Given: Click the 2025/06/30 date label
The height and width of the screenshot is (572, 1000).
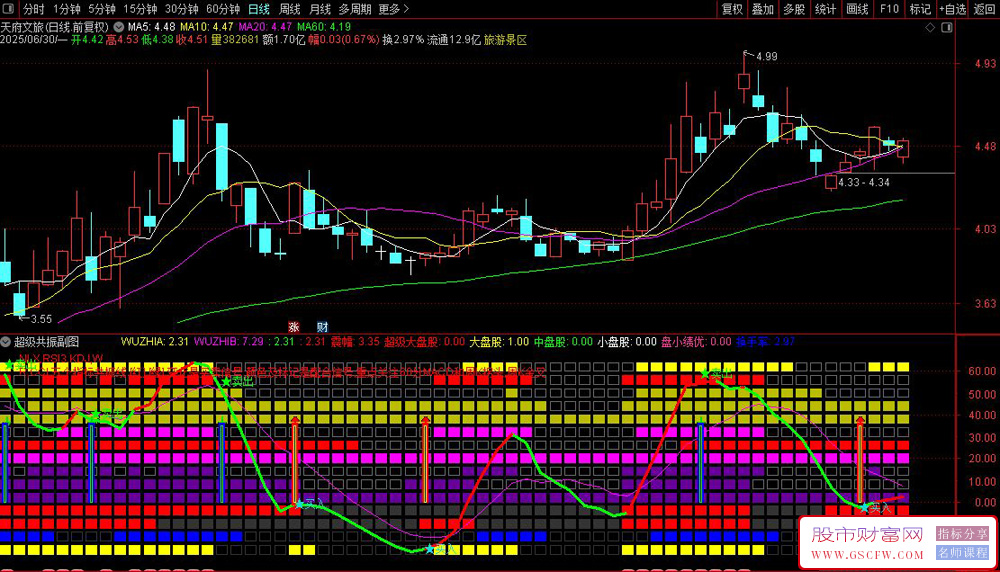Looking at the screenshot, I should [x=29, y=40].
